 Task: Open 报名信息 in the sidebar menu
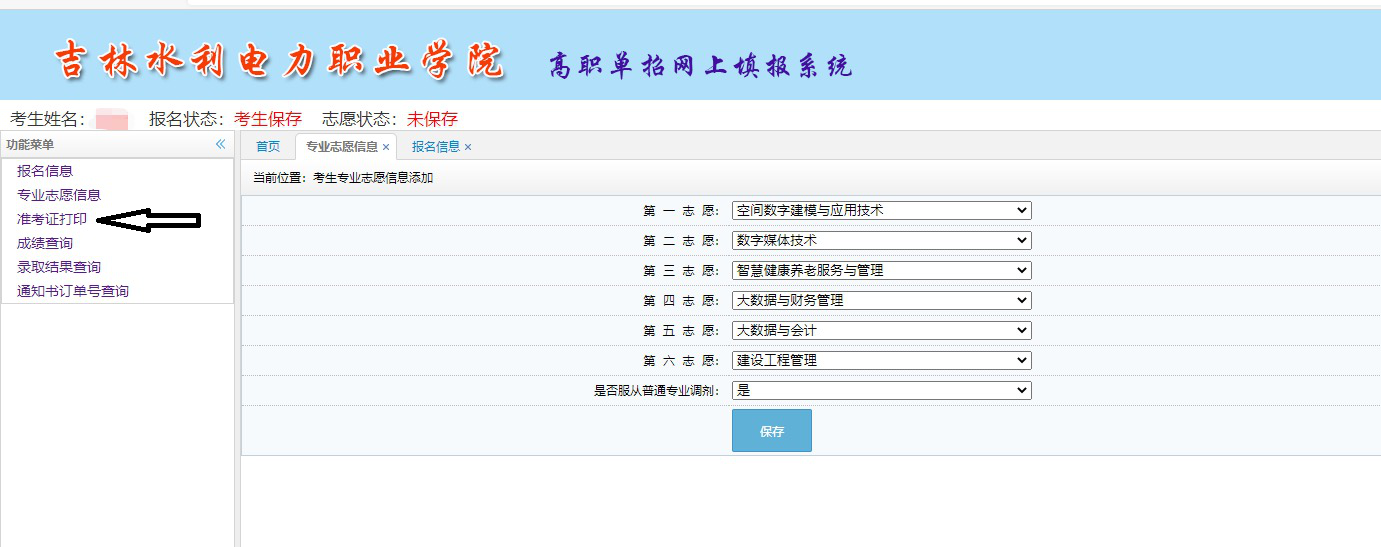pos(45,171)
